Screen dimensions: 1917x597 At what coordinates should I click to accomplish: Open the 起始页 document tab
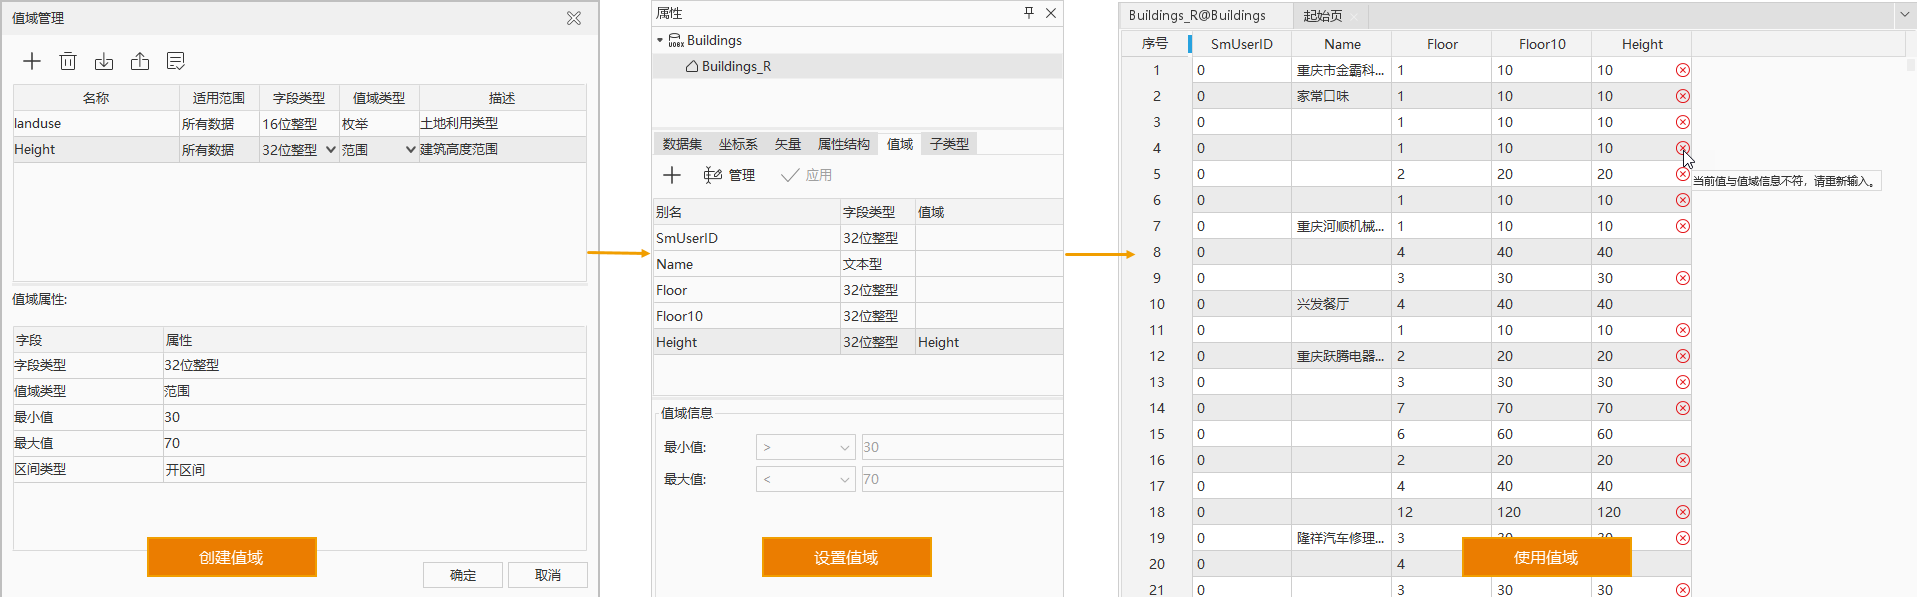click(1322, 16)
